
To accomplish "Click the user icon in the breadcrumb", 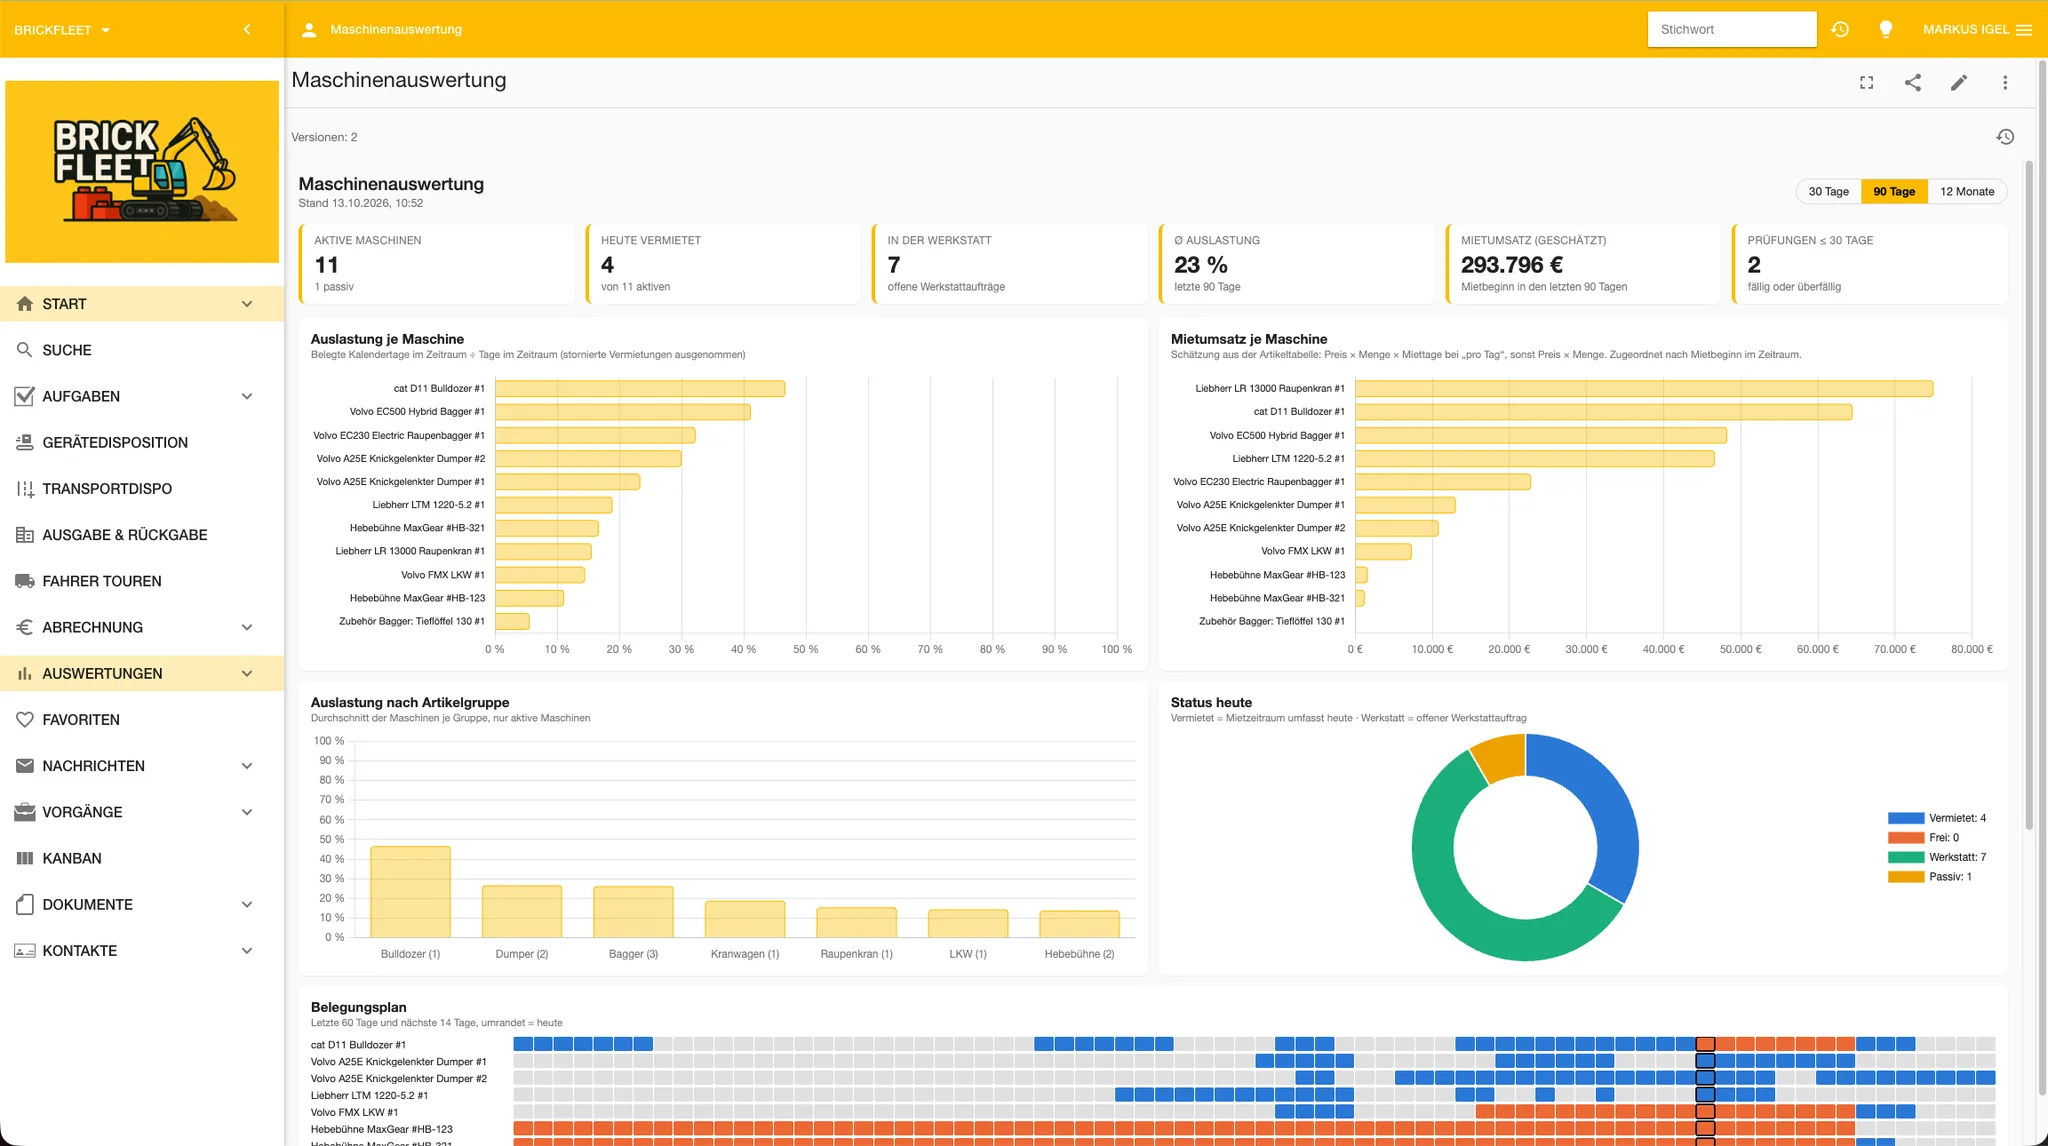I will pyautogui.click(x=309, y=29).
